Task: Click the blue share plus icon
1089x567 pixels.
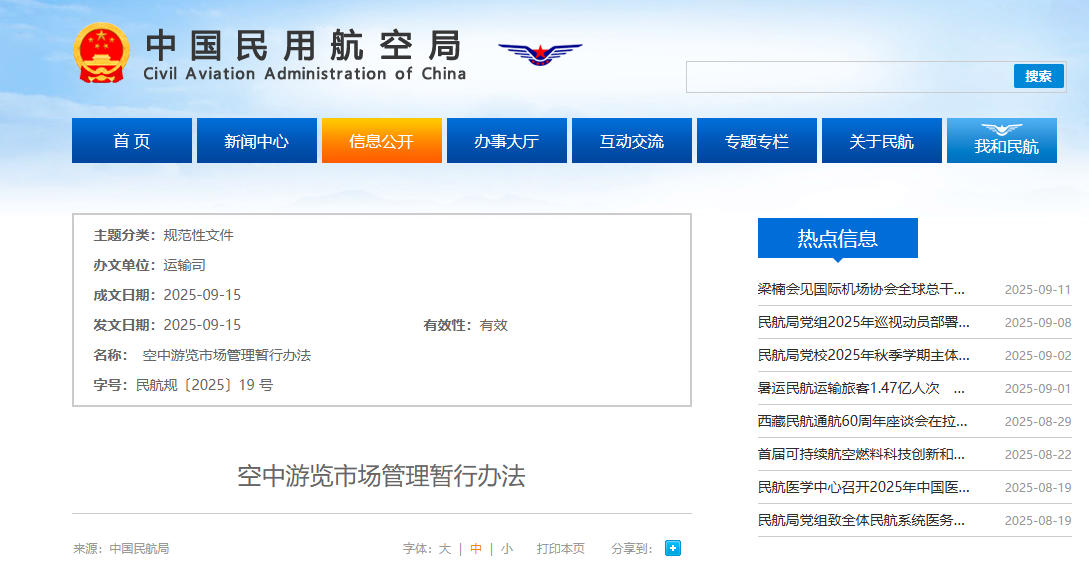Action: point(673,548)
